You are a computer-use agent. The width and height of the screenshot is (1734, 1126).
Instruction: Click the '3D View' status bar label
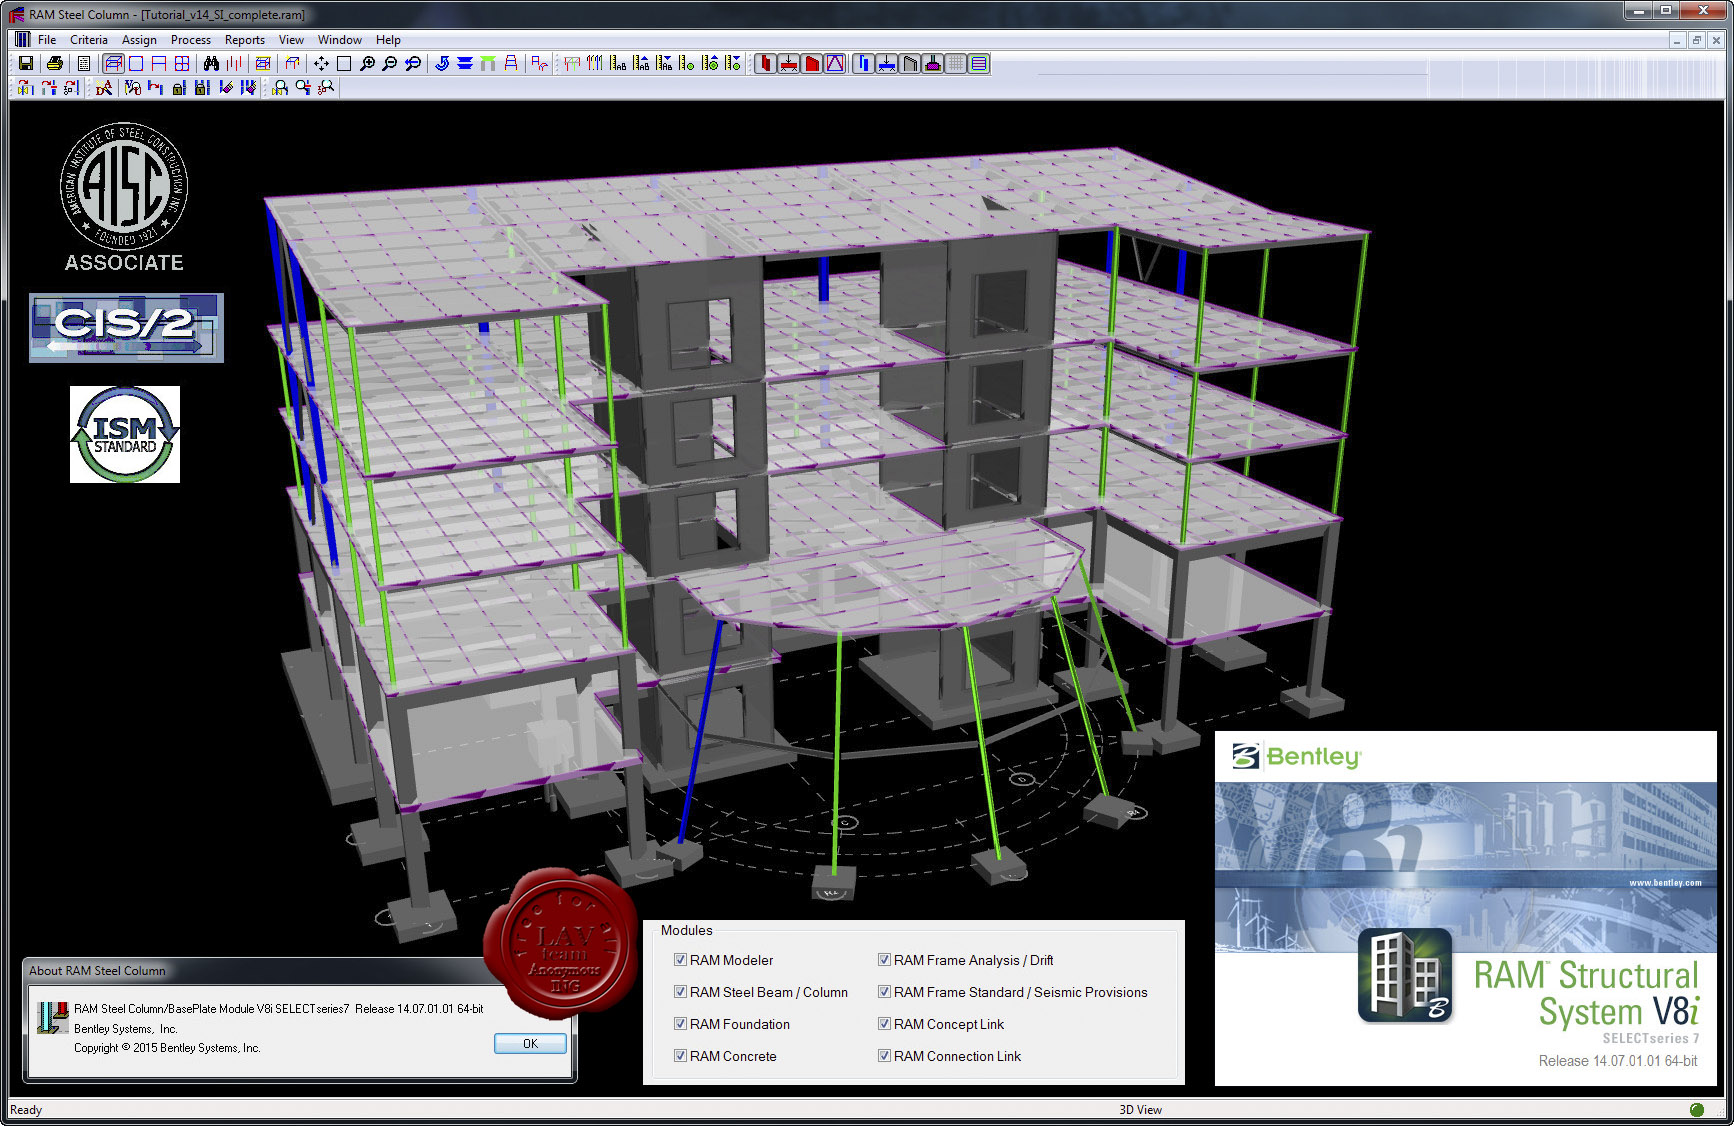[1140, 1110]
